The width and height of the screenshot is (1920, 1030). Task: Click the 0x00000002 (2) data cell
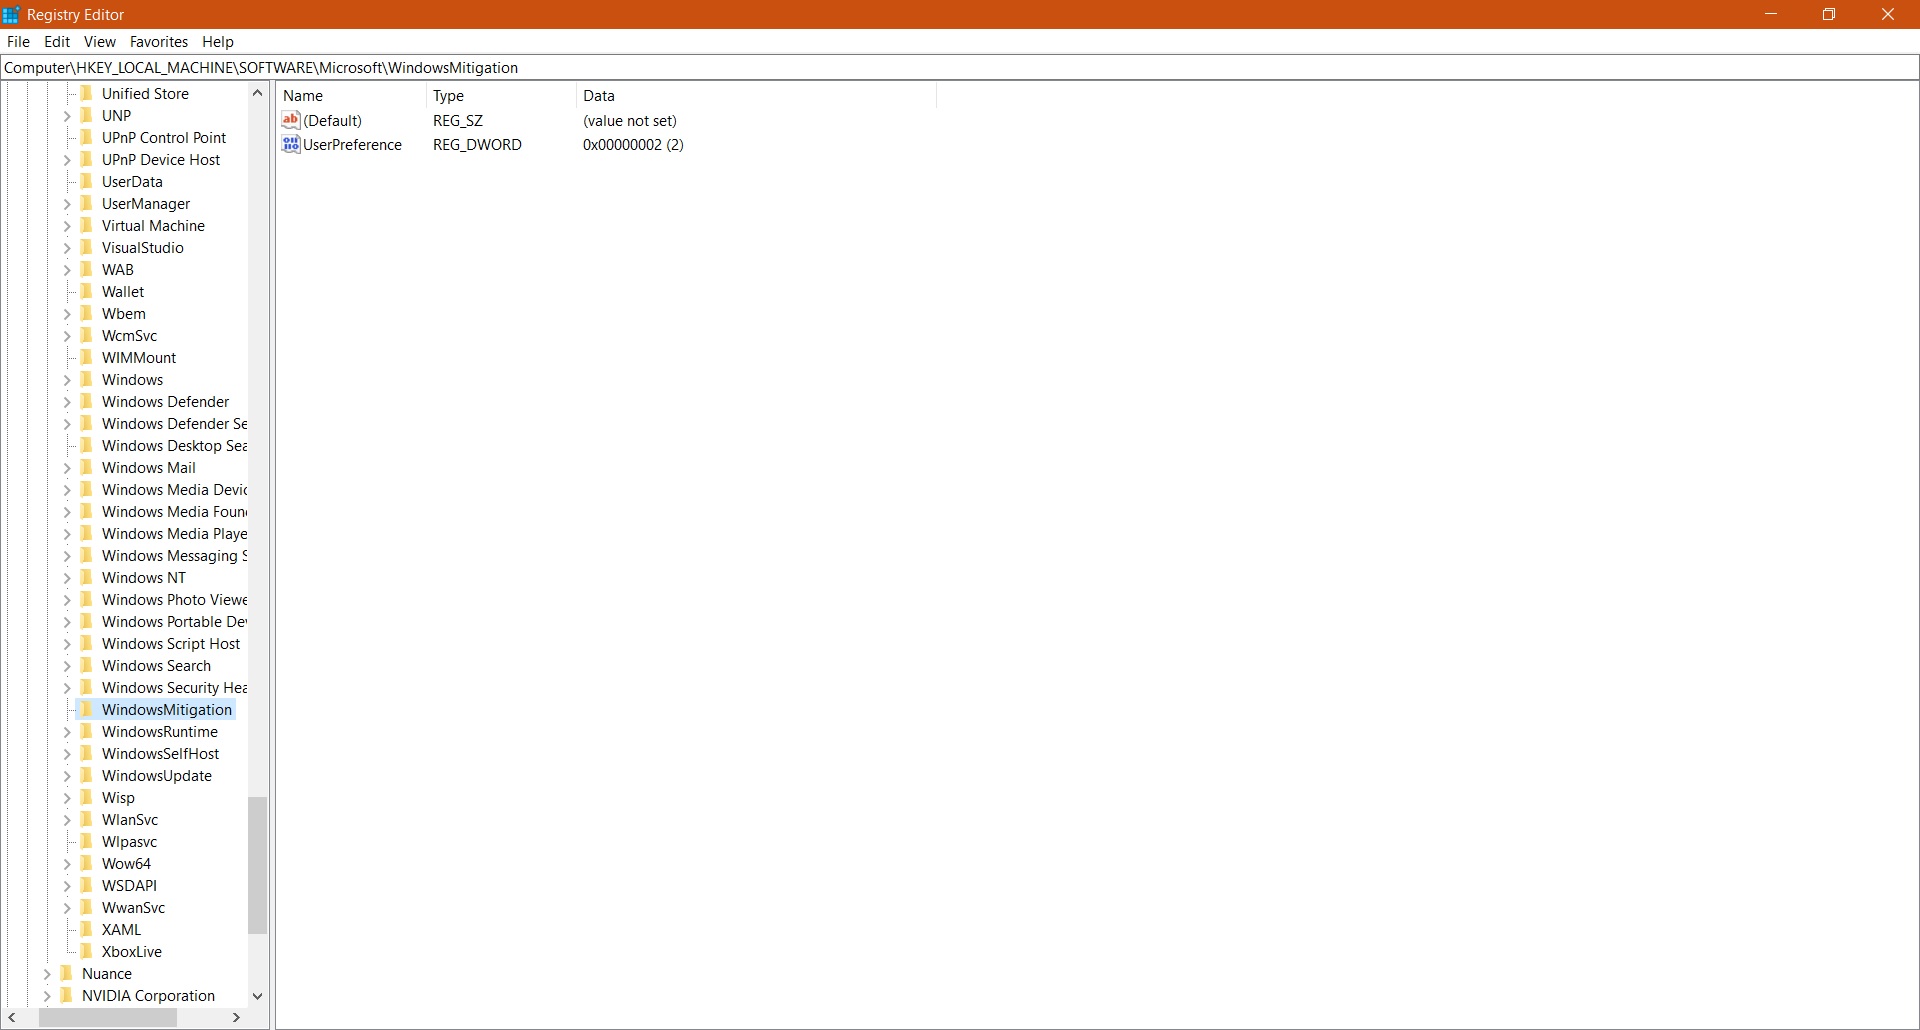pyautogui.click(x=633, y=145)
